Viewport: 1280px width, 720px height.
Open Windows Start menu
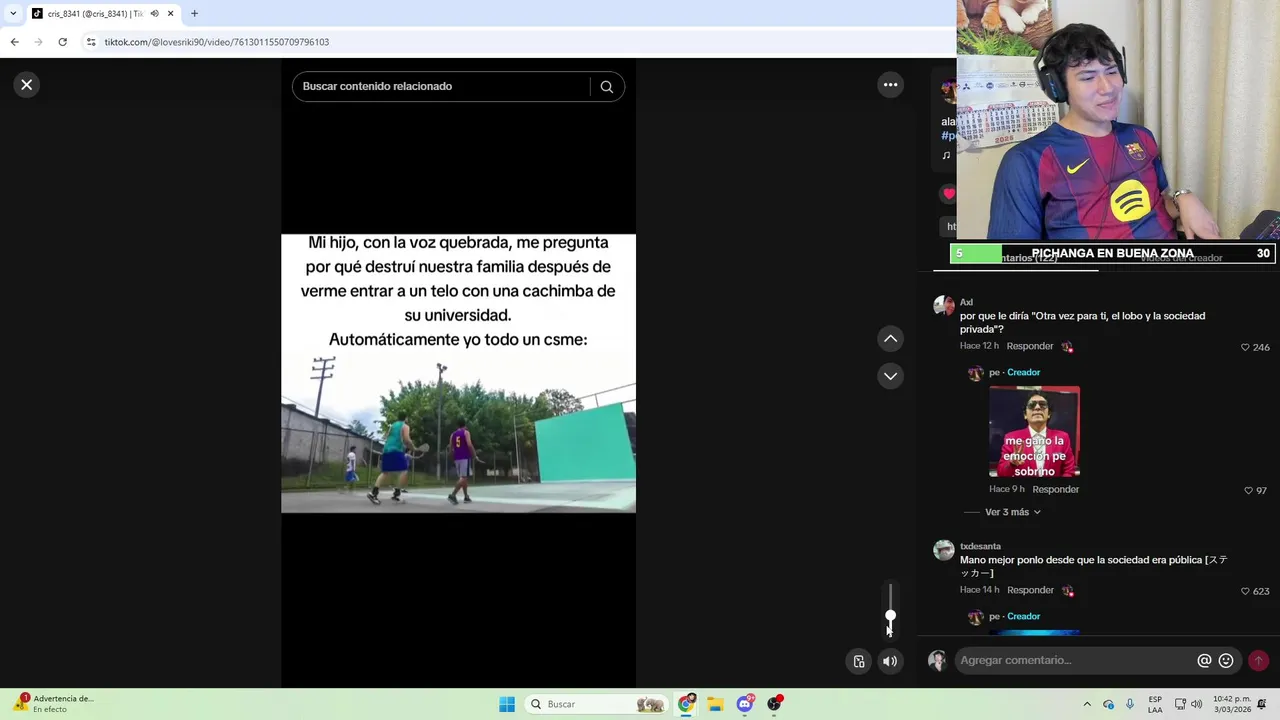[507, 704]
